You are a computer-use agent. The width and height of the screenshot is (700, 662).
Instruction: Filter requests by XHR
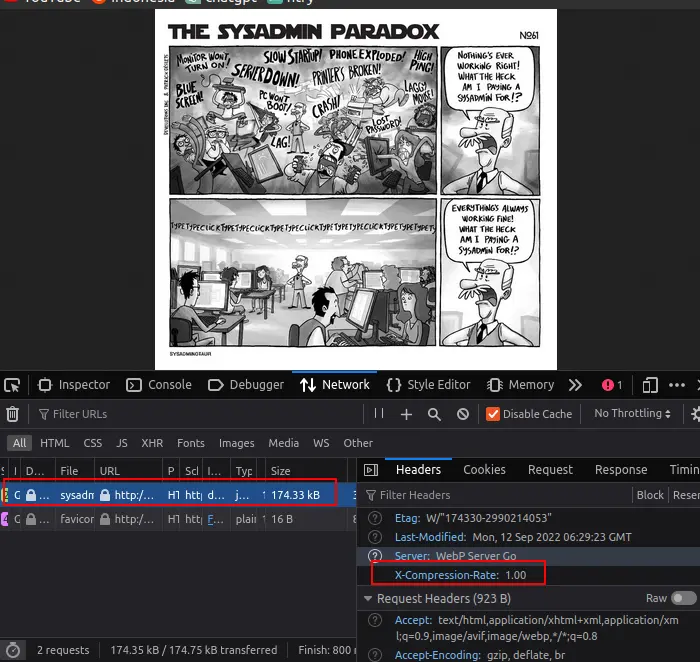coord(152,443)
